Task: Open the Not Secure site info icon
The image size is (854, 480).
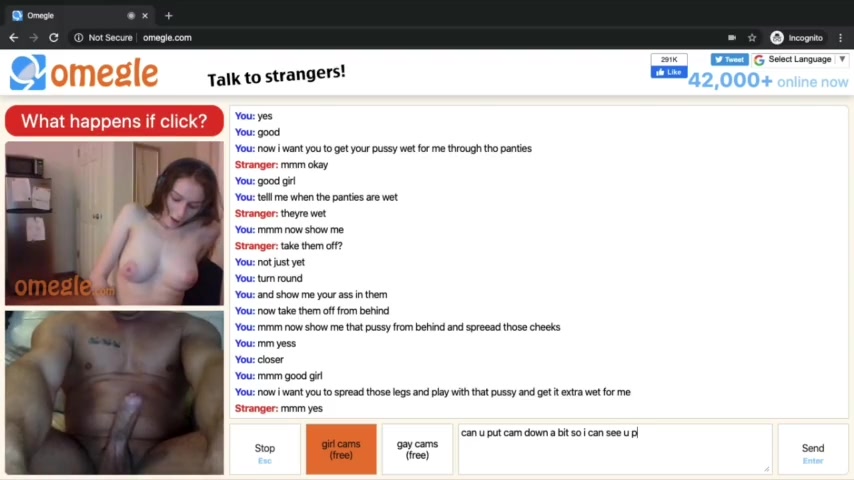Action: tap(78, 38)
